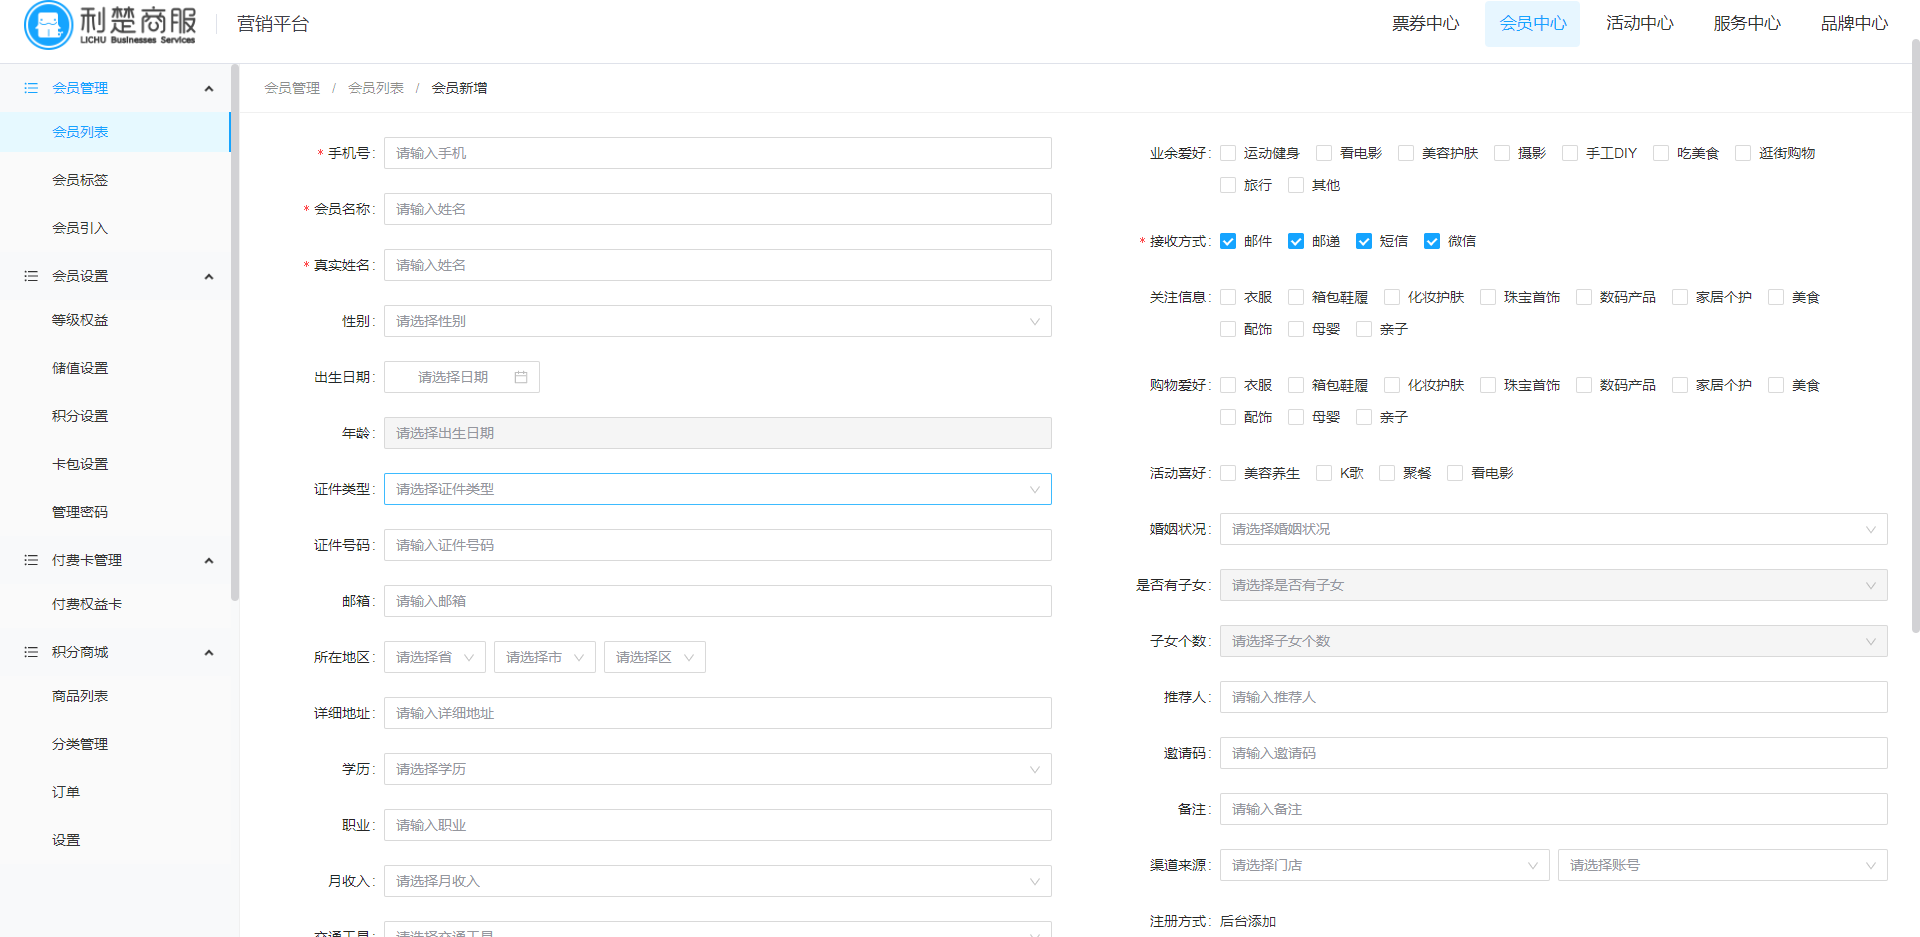Image resolution: width=1920 pixels, height=937 pixels.
Task: Click the list icon beside 会员管理
Action: pyautogui.click(x=31, y=88)
